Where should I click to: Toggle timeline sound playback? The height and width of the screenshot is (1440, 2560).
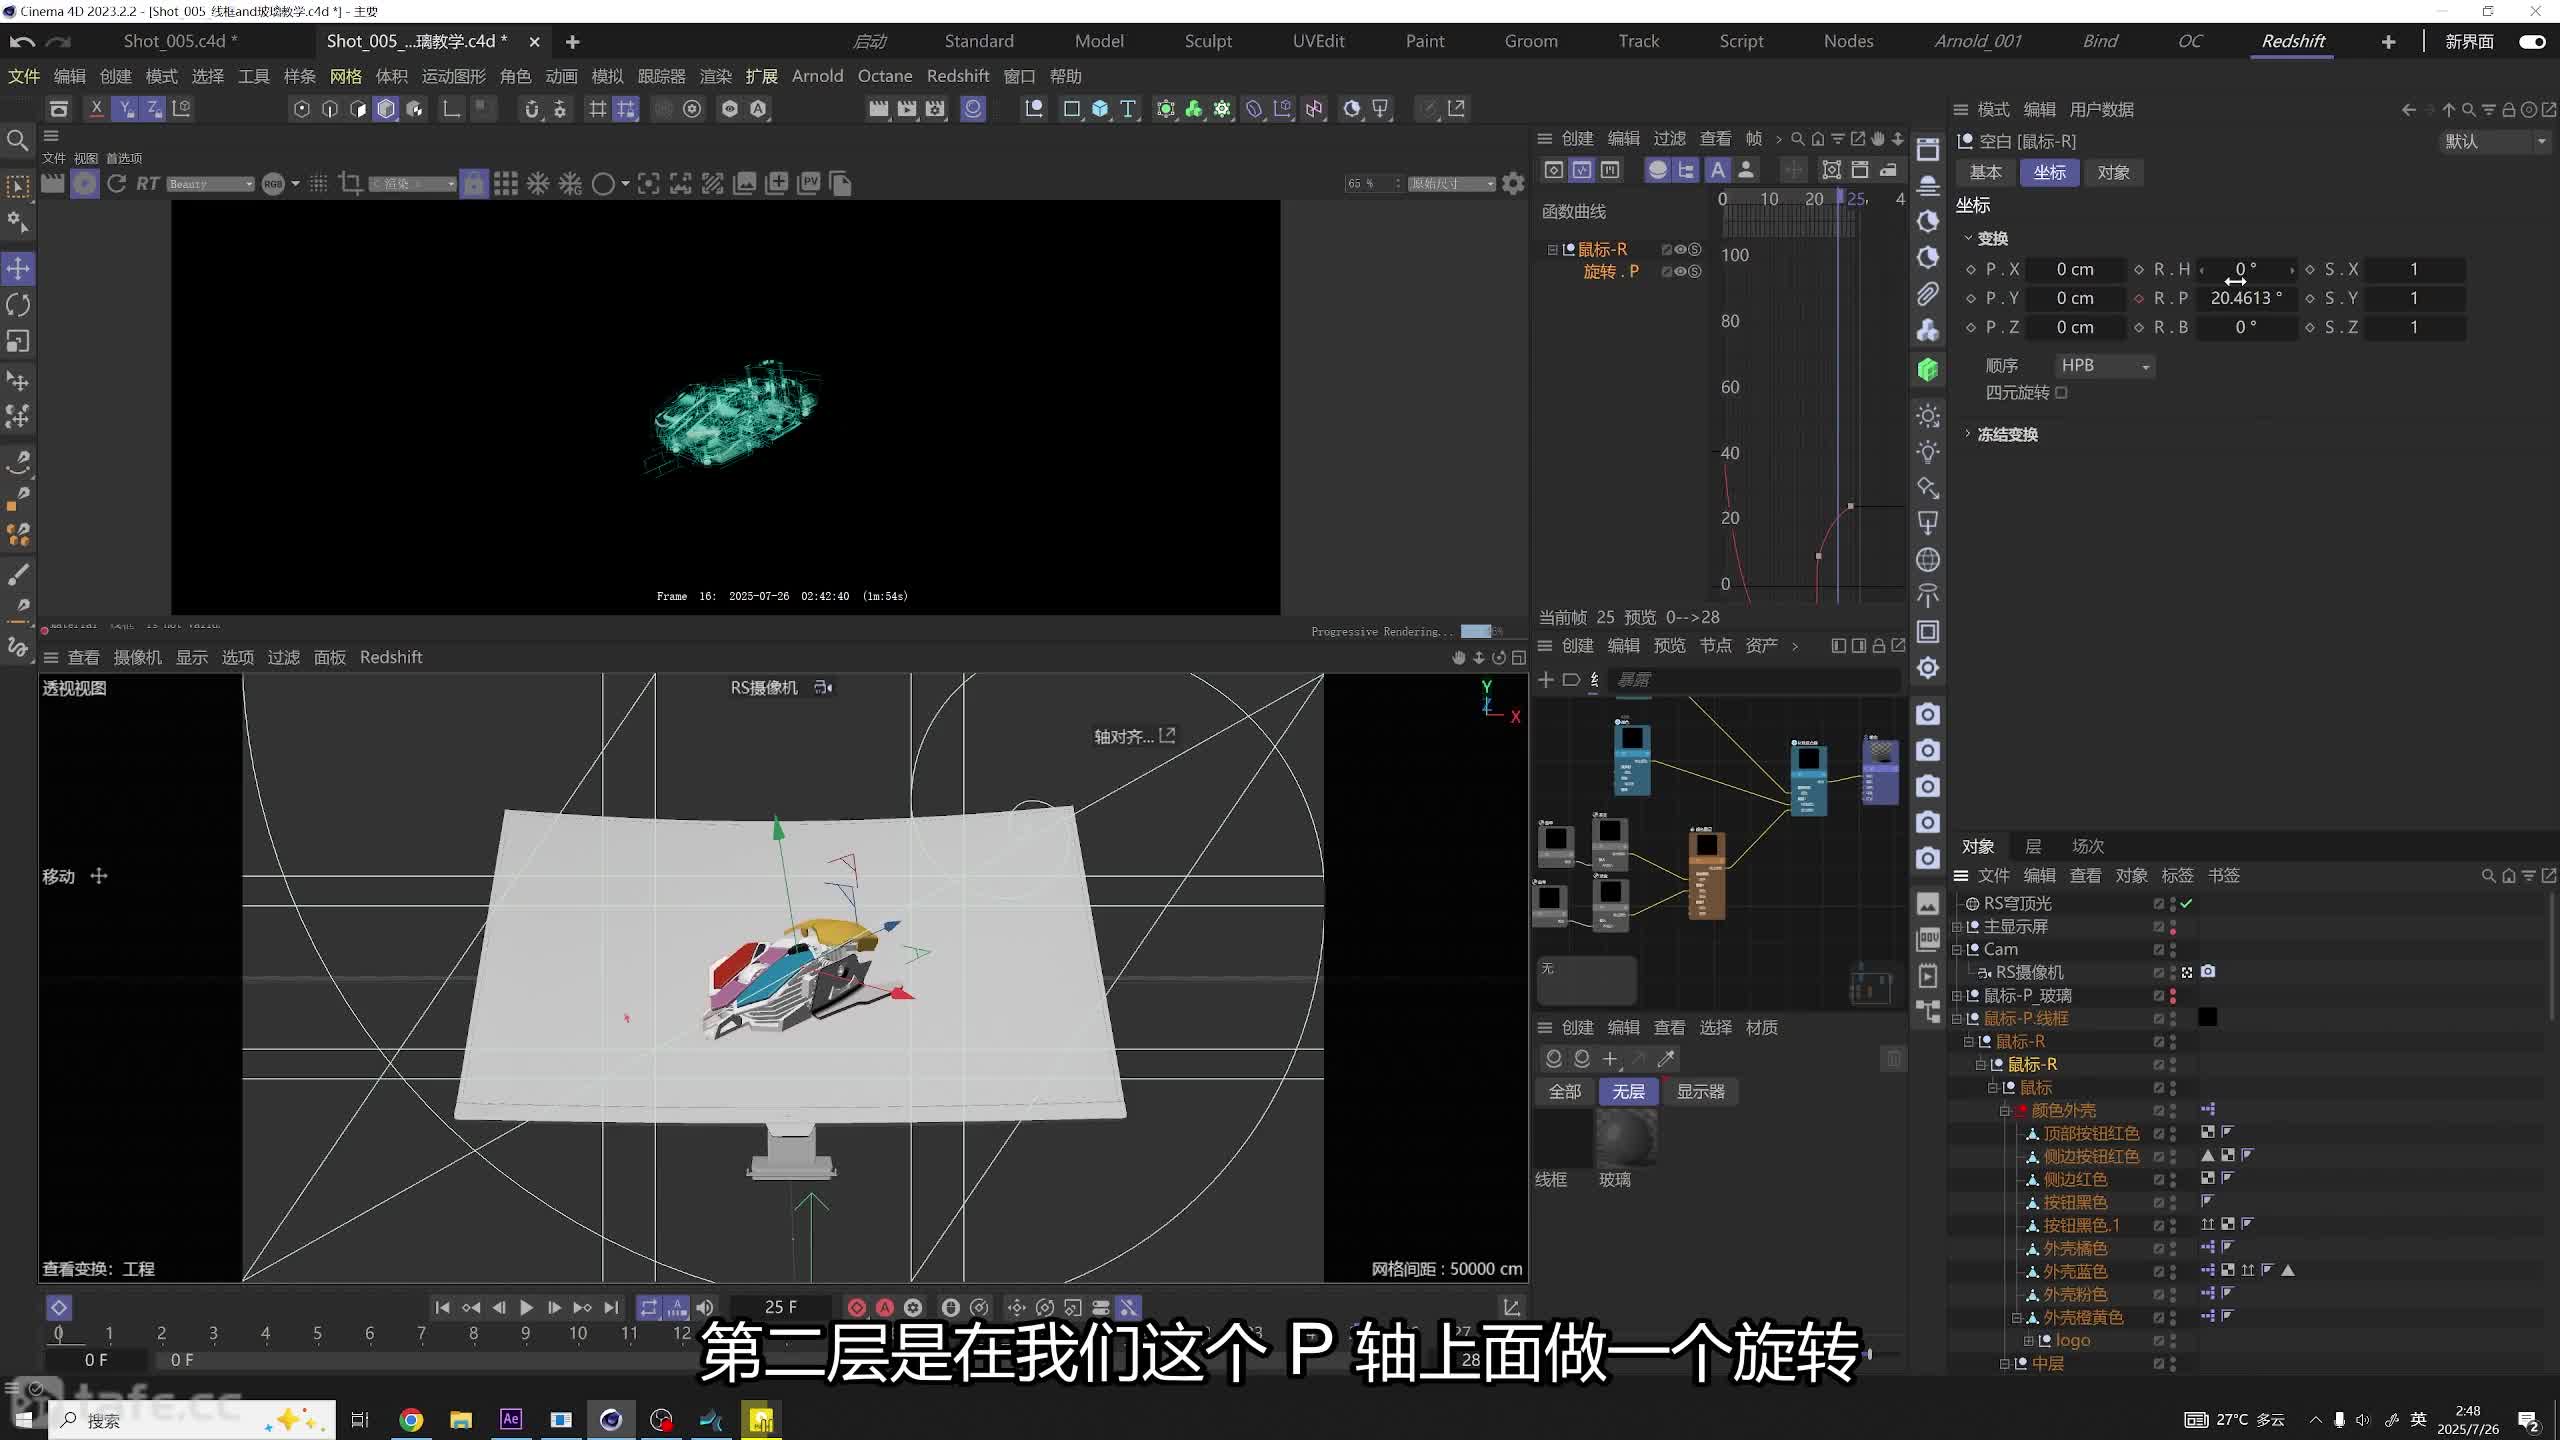705,1307
